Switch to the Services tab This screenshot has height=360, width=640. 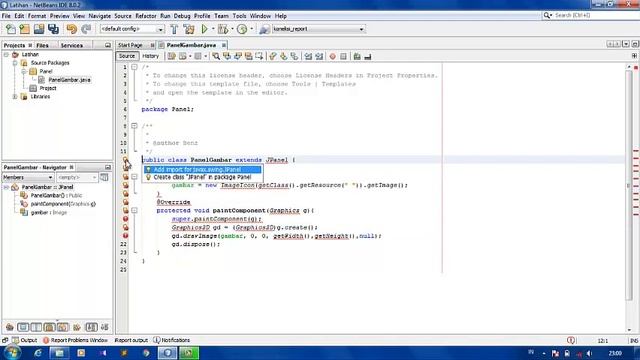[72, 45]
